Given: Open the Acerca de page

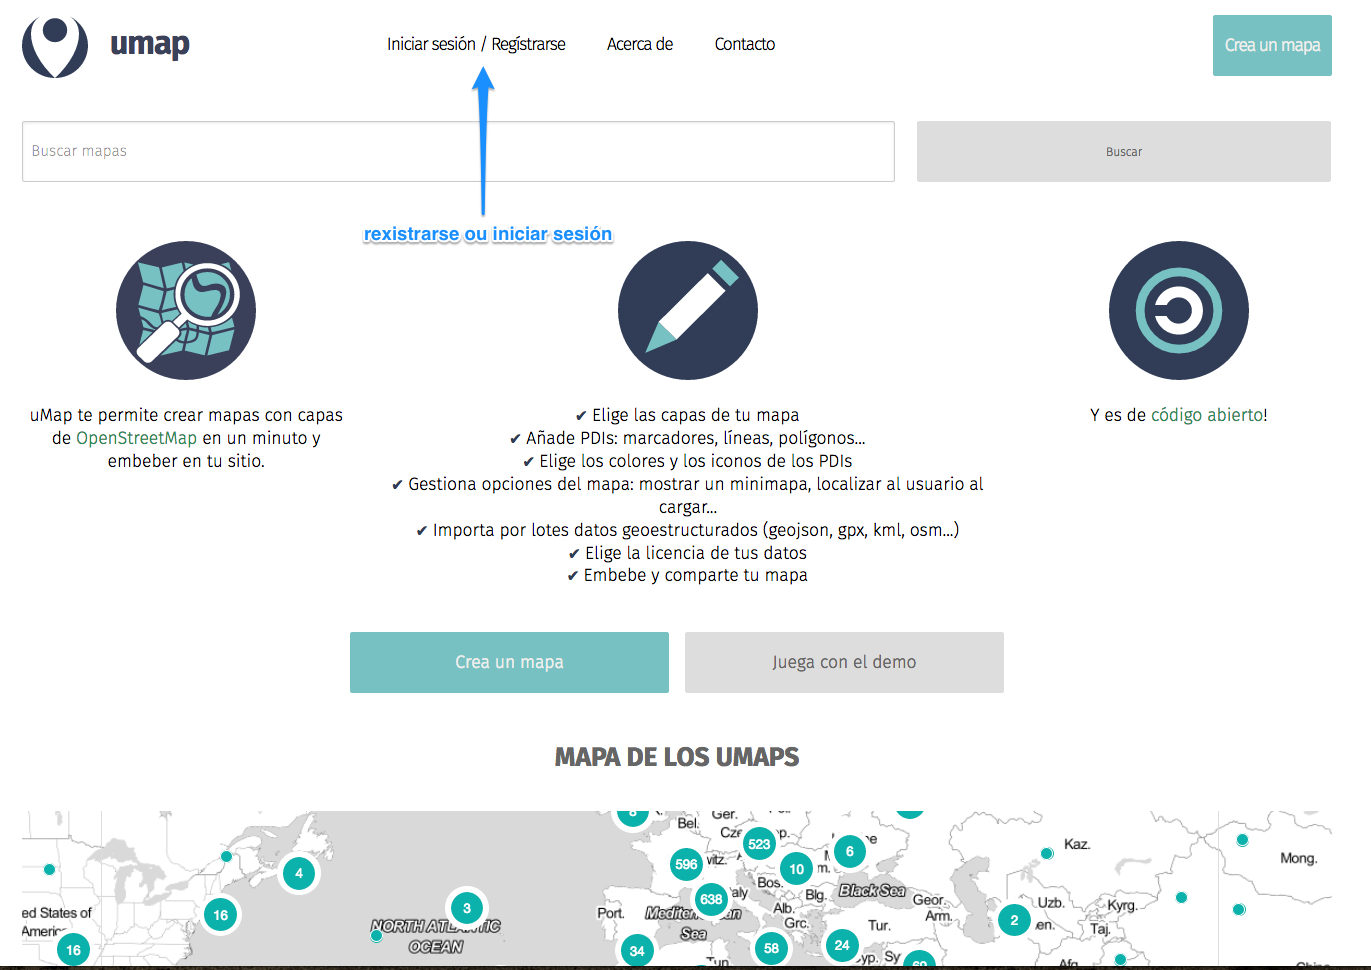Looking at the screenshot, I should pyautogui.click(x=640, y=44).
